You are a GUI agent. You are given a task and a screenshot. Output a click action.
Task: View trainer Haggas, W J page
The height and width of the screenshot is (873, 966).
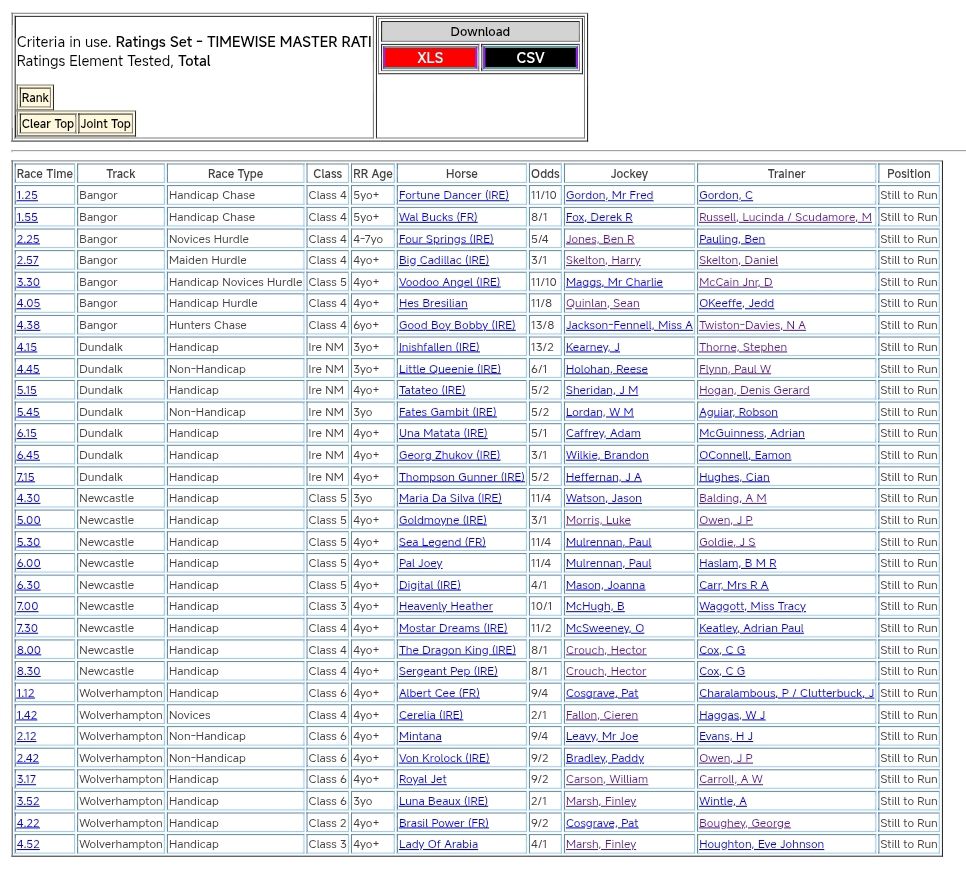point(732,716)
